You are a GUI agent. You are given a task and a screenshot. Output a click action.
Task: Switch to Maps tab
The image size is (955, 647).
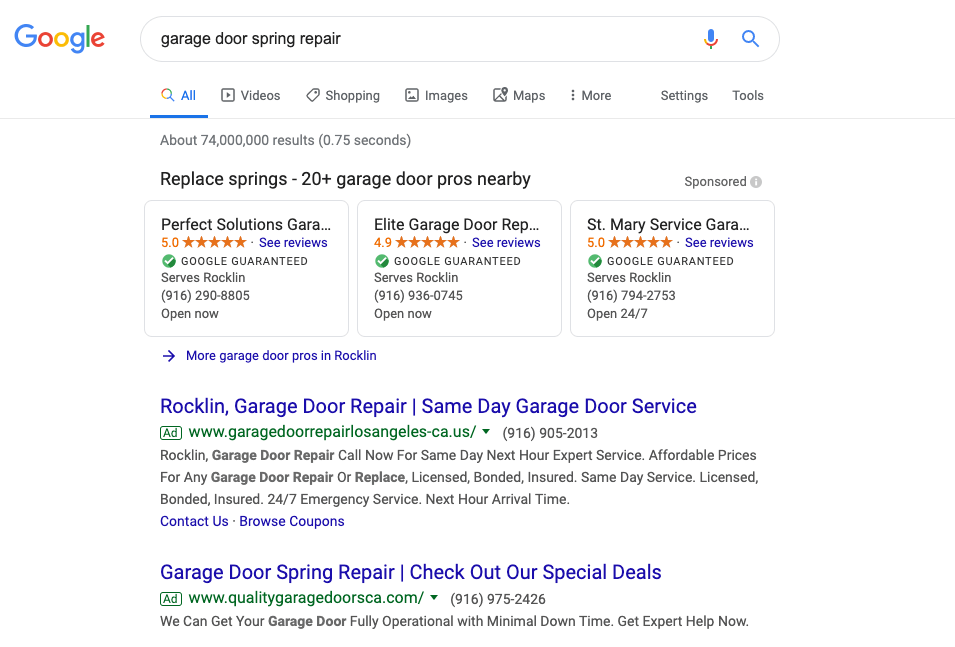[519, 96]
